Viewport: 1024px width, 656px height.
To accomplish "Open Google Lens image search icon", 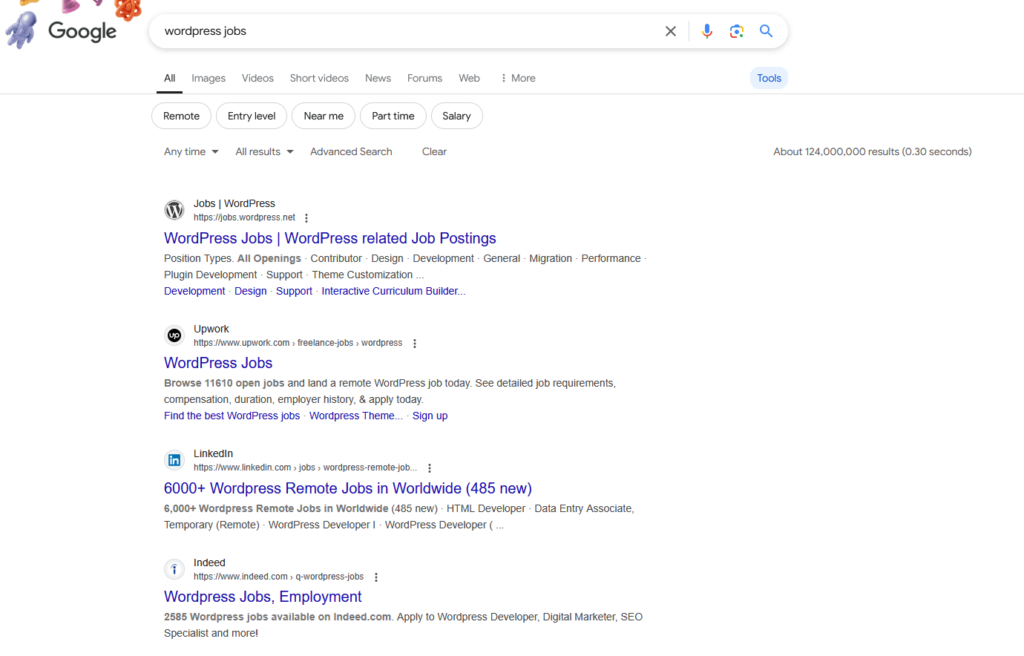I will click(x=736, y=31).
